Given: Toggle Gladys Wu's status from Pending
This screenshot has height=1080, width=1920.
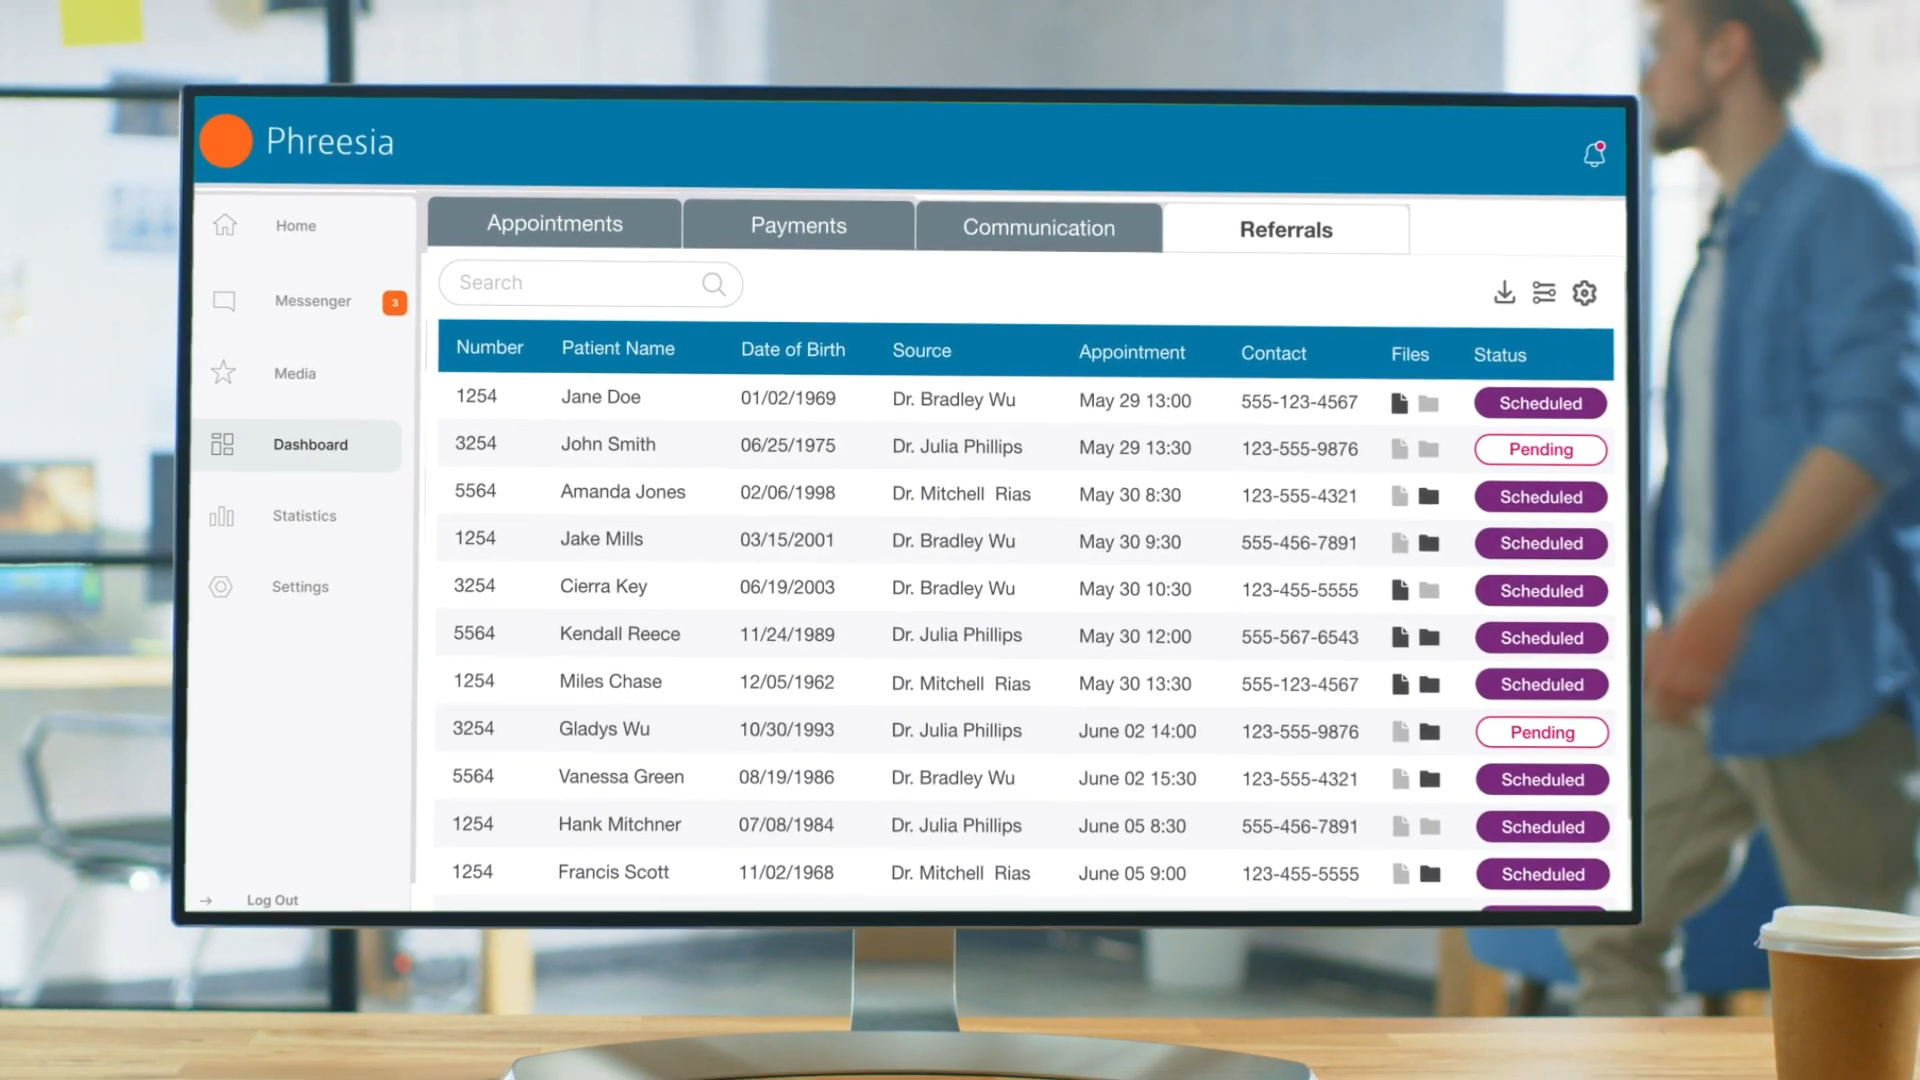Looking at the screenshot, I should (x=1541, y=732).
